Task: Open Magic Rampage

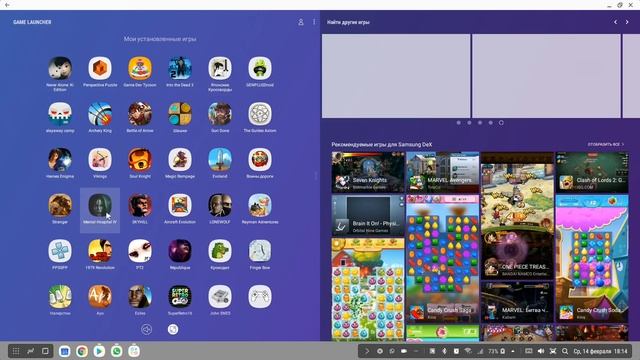Action: pyautogui.click(x=180, y=160)
